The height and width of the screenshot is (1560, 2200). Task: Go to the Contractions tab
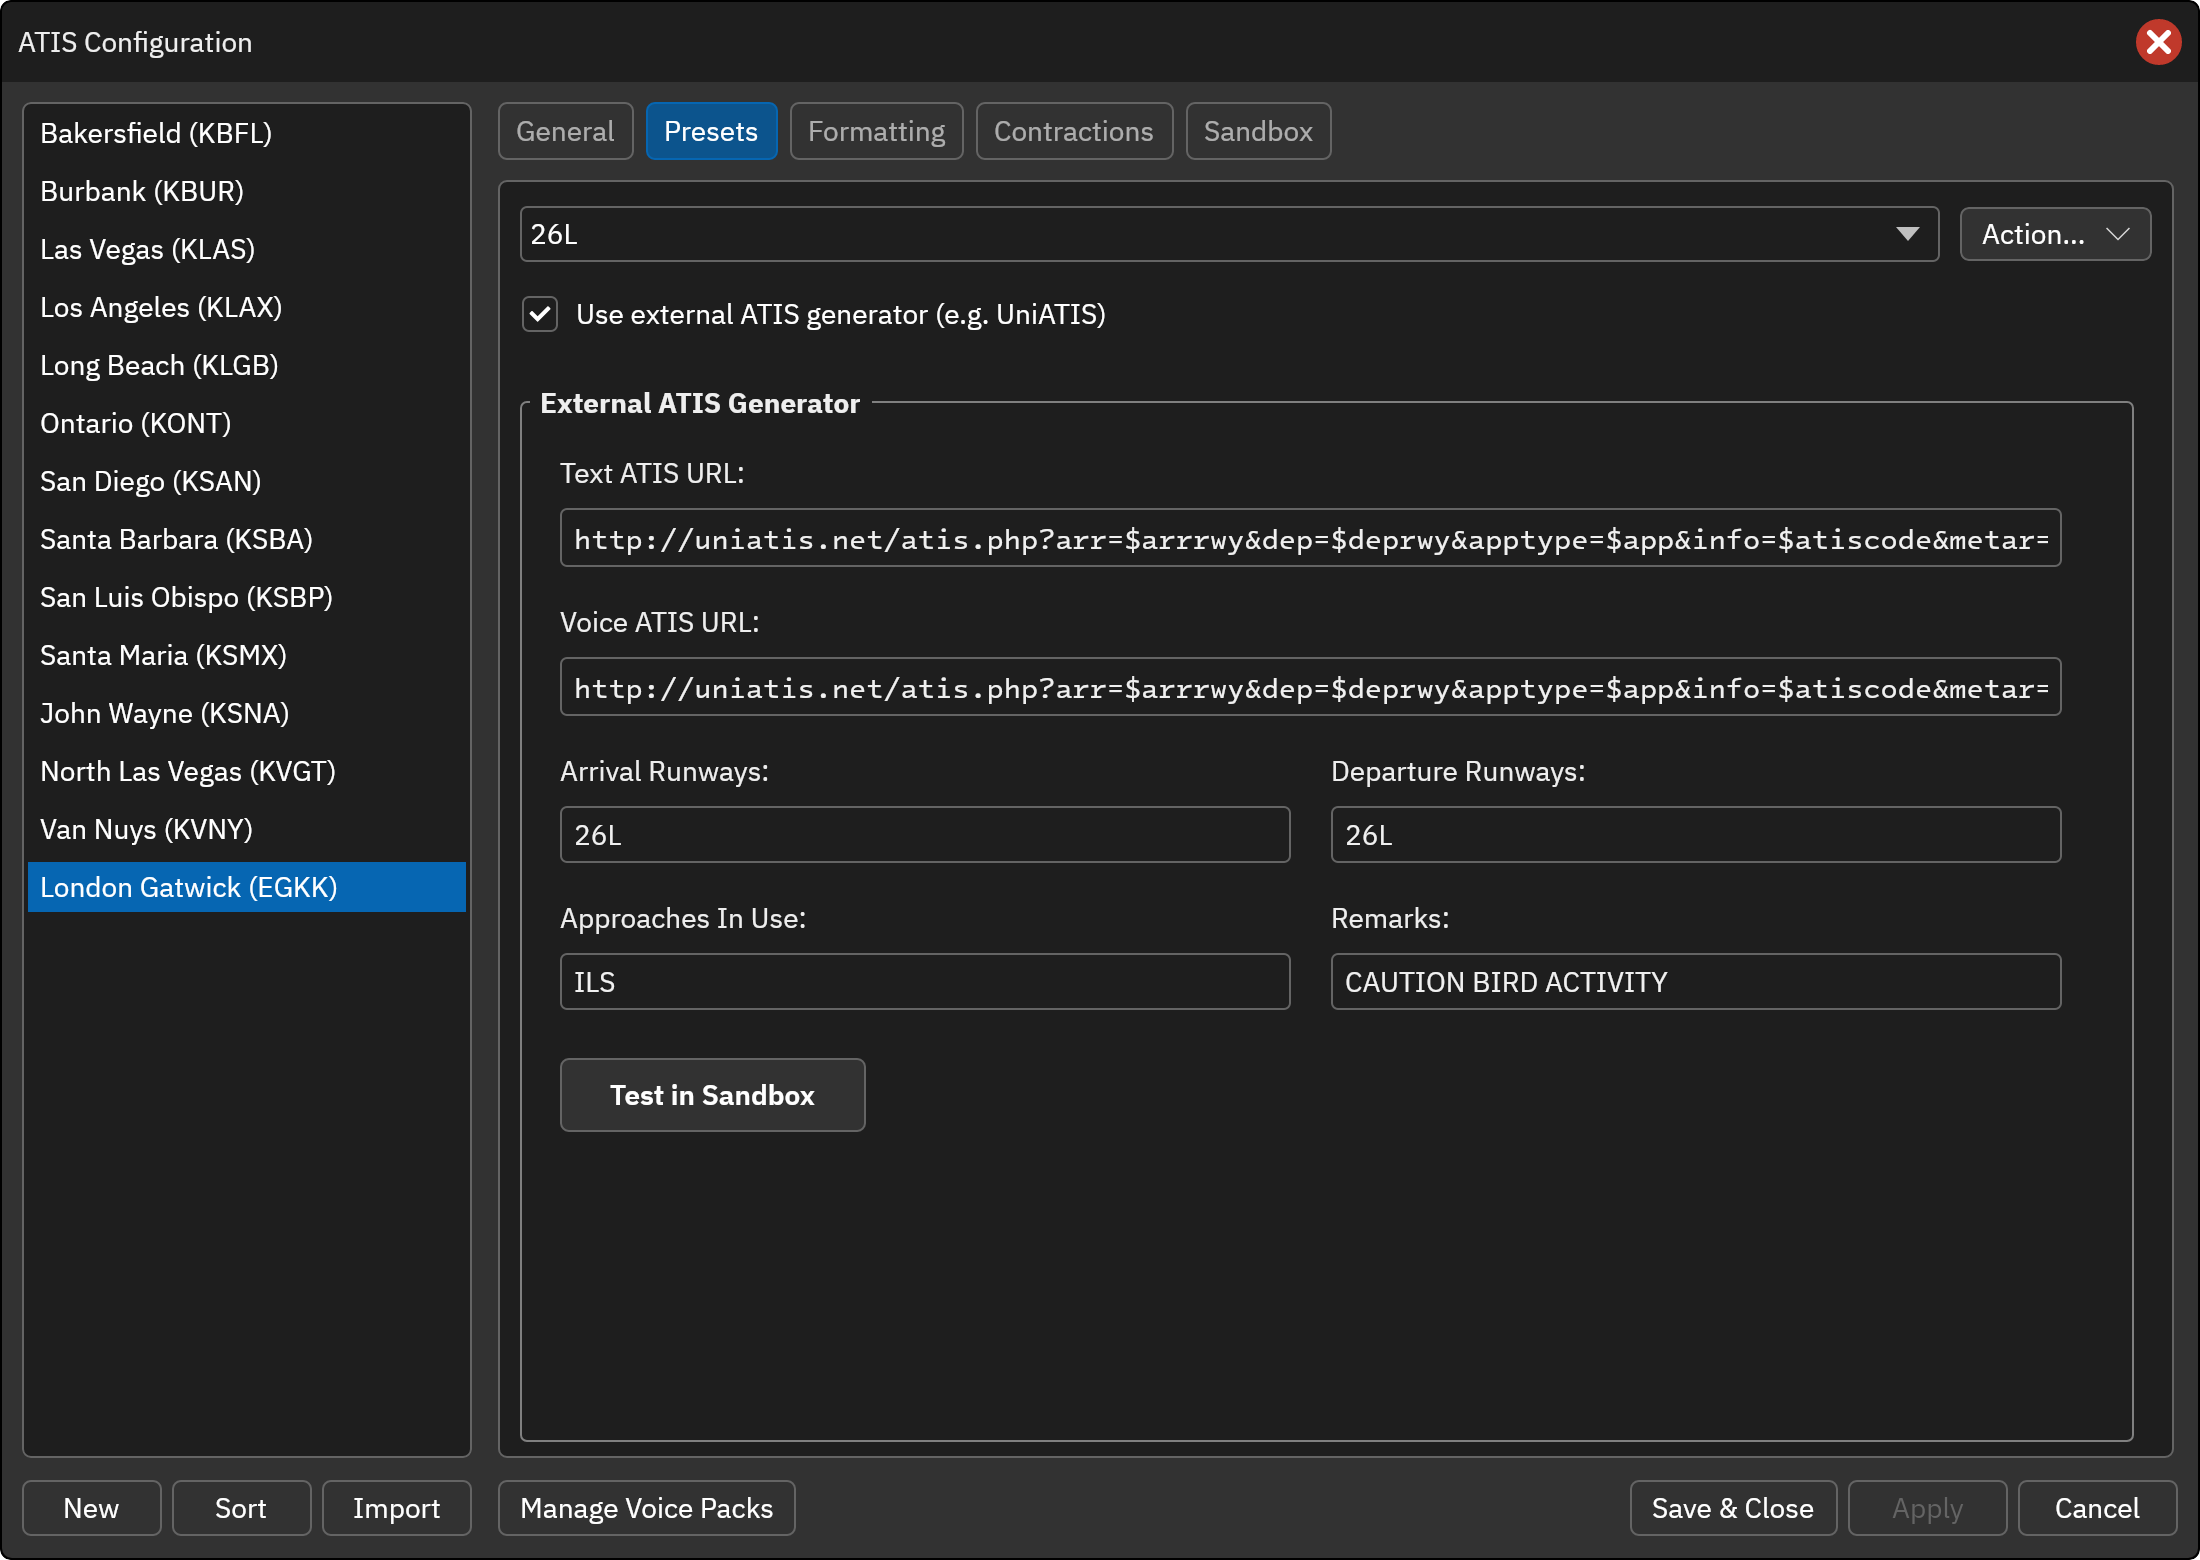[x=1074, y=131]
